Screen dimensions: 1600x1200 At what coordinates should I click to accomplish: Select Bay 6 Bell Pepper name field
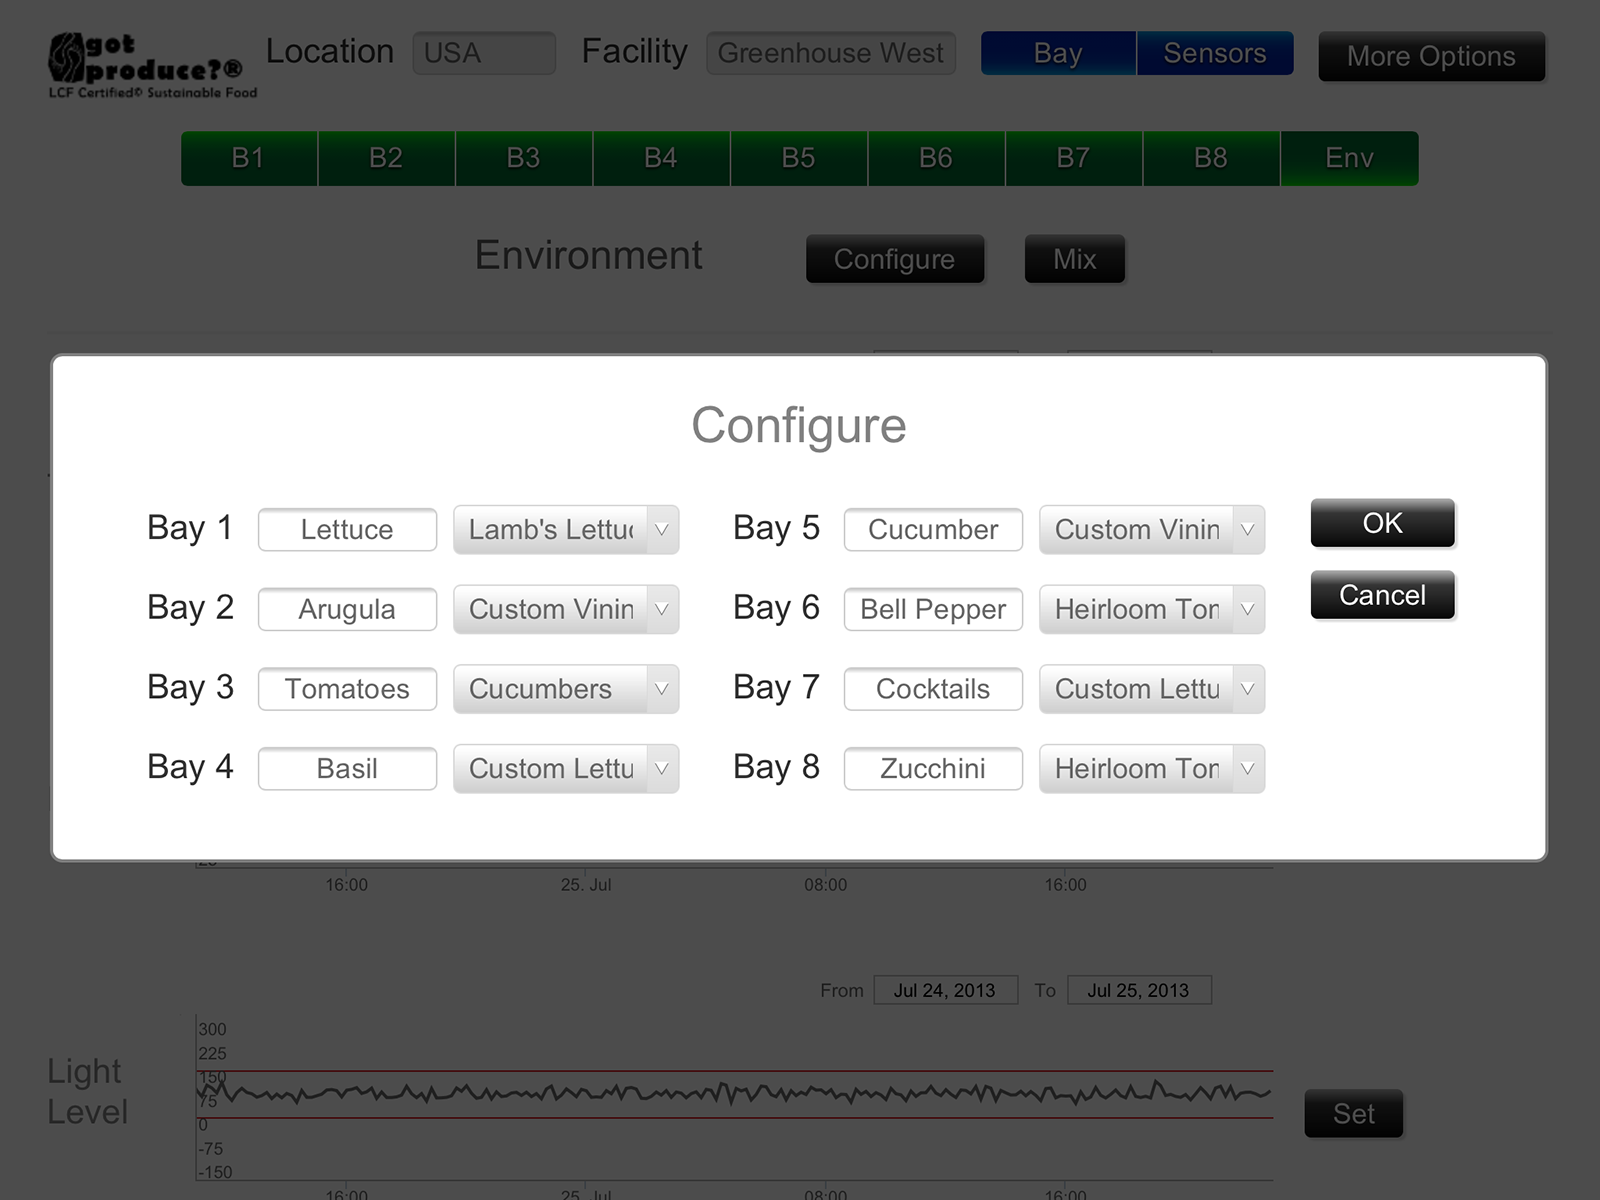point(933,610)
